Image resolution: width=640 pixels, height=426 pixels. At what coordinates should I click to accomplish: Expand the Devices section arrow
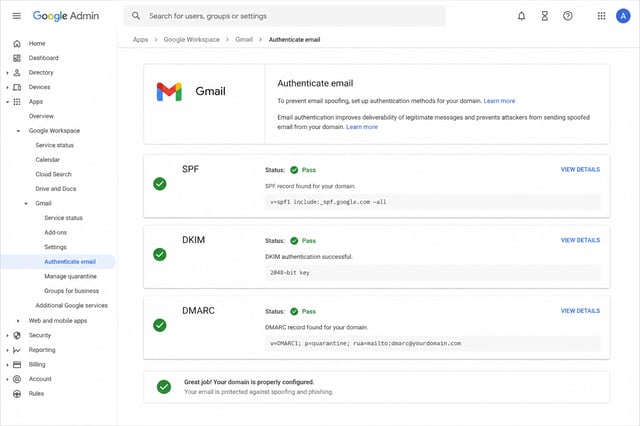click(7, 87)
